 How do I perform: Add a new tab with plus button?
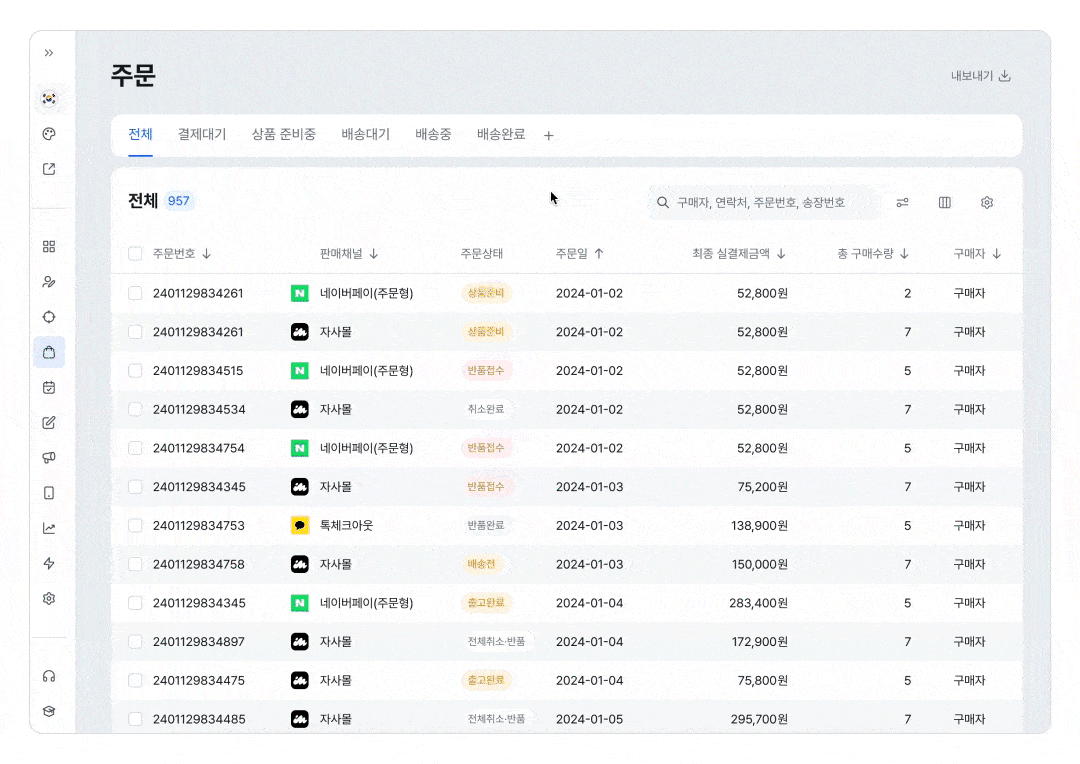pos(549,136)
